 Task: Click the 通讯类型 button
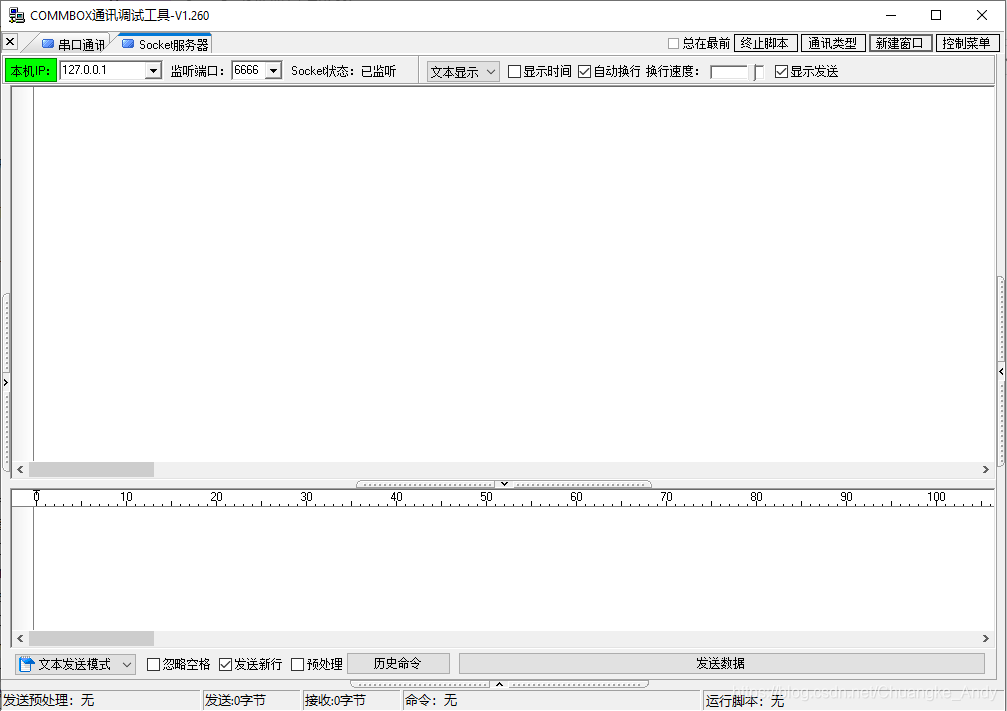point(833,43)
